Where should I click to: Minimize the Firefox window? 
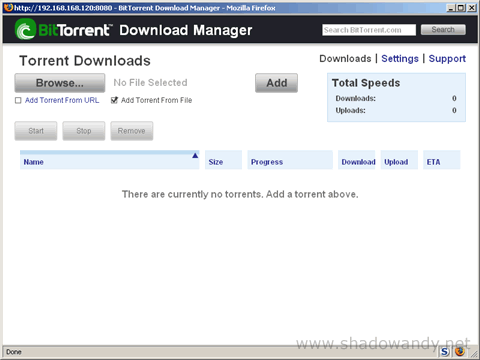(451, 8)
